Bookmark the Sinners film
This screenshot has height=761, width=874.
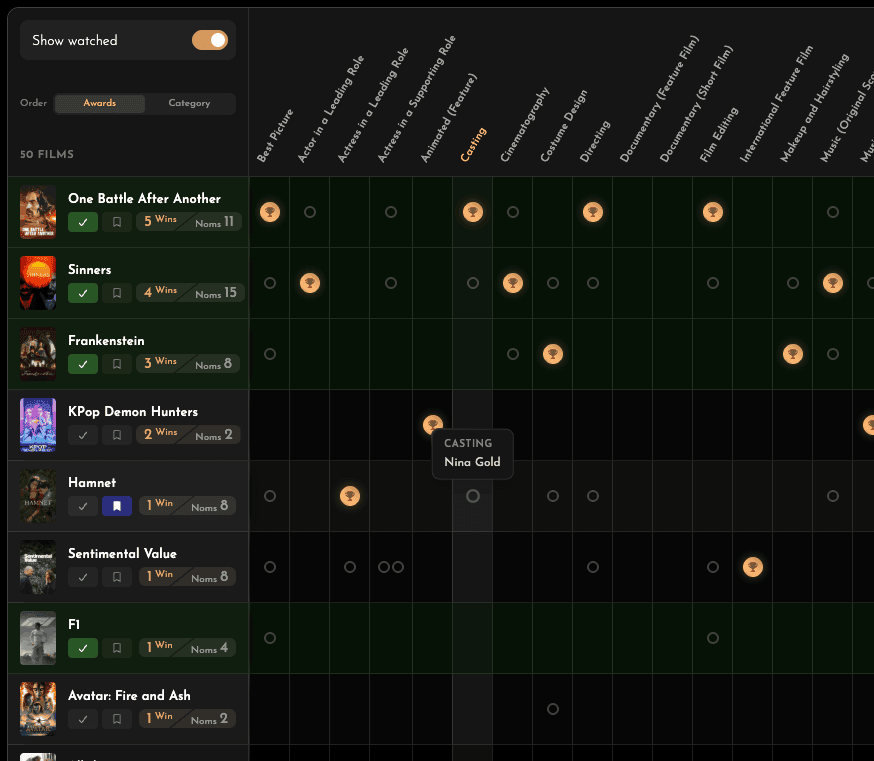point(117,293)
